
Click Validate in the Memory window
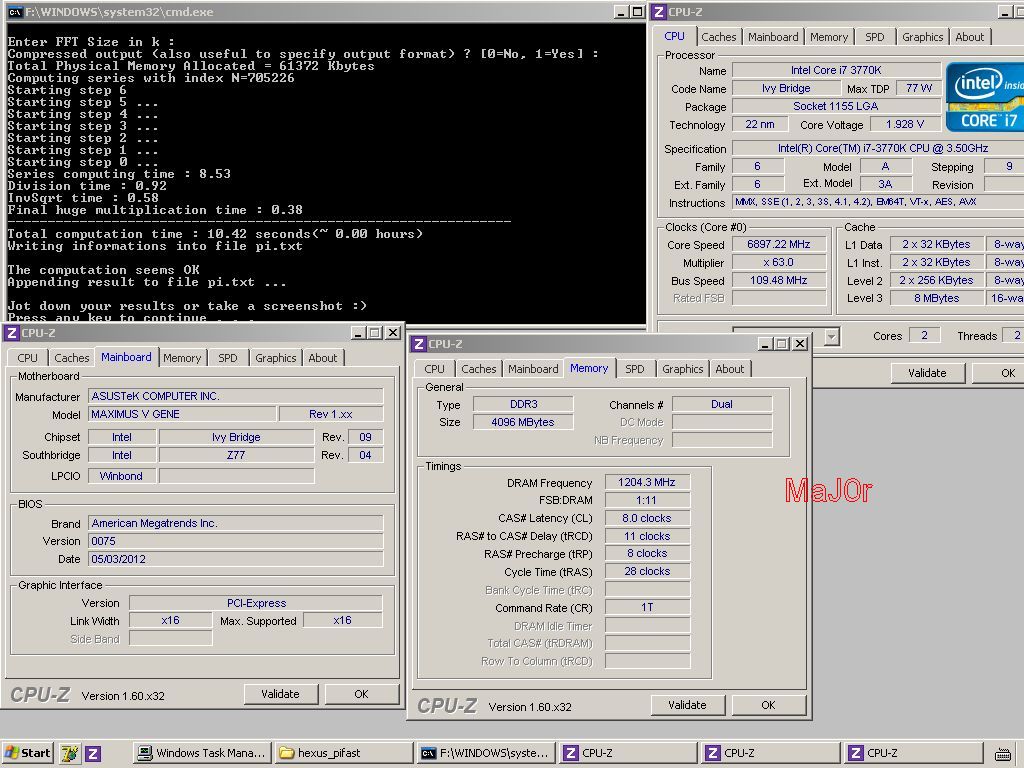tap(688, 705)
